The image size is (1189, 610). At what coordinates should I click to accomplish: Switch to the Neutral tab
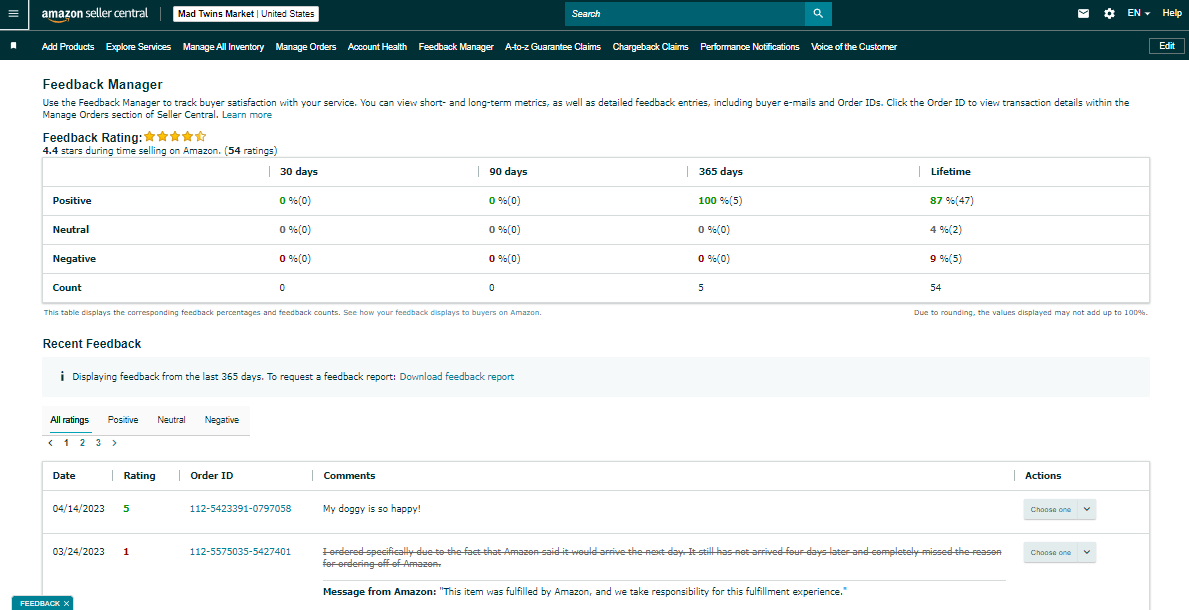[171, 420]
